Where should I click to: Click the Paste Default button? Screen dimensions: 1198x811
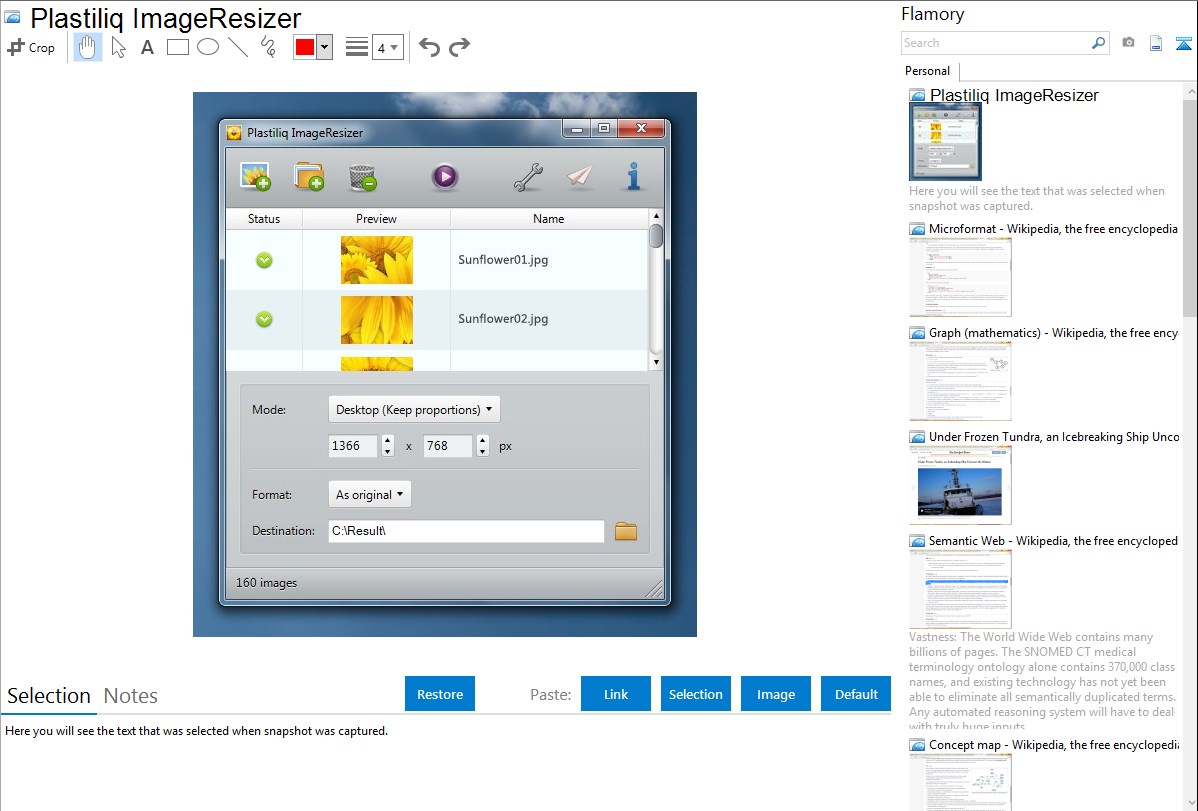pos(856,694)
